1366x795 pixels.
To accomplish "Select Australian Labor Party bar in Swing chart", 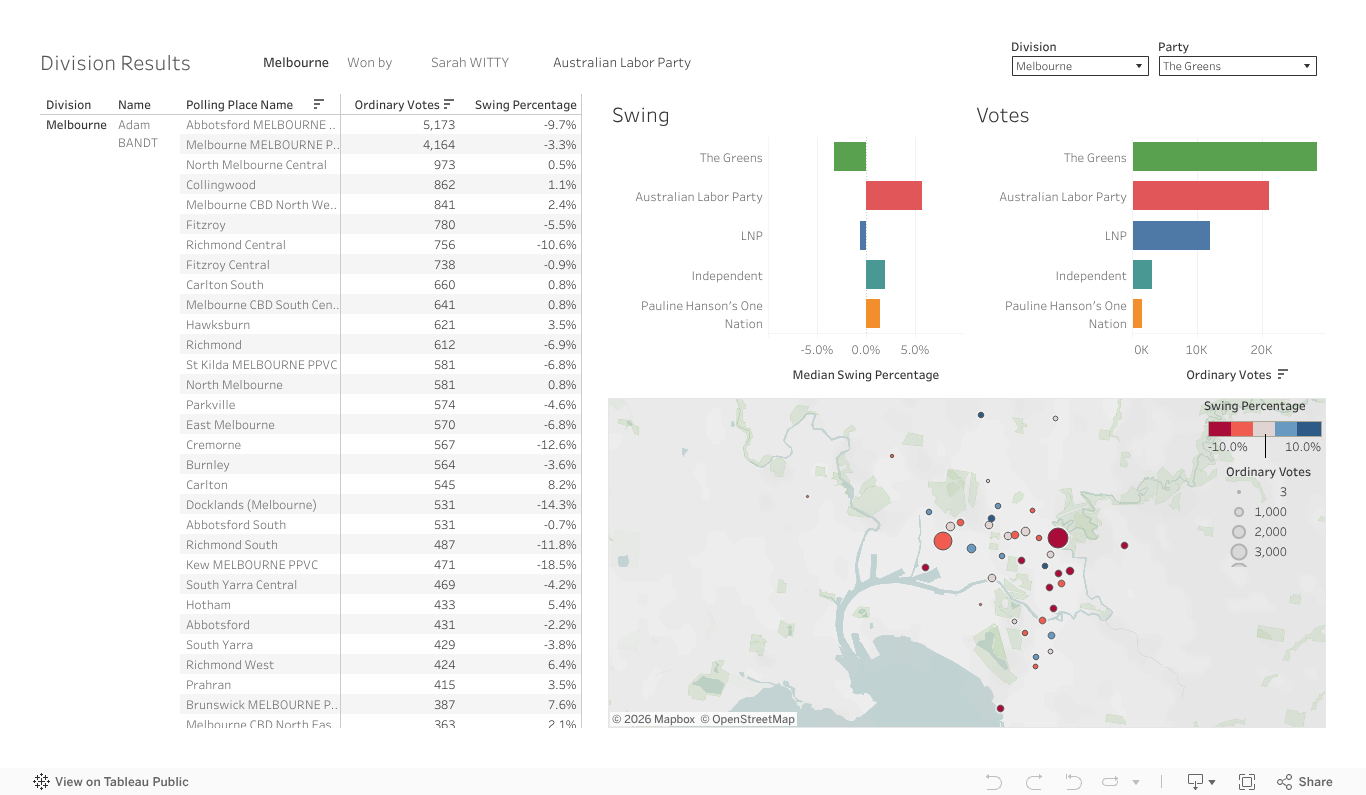I will click(893, 196).
